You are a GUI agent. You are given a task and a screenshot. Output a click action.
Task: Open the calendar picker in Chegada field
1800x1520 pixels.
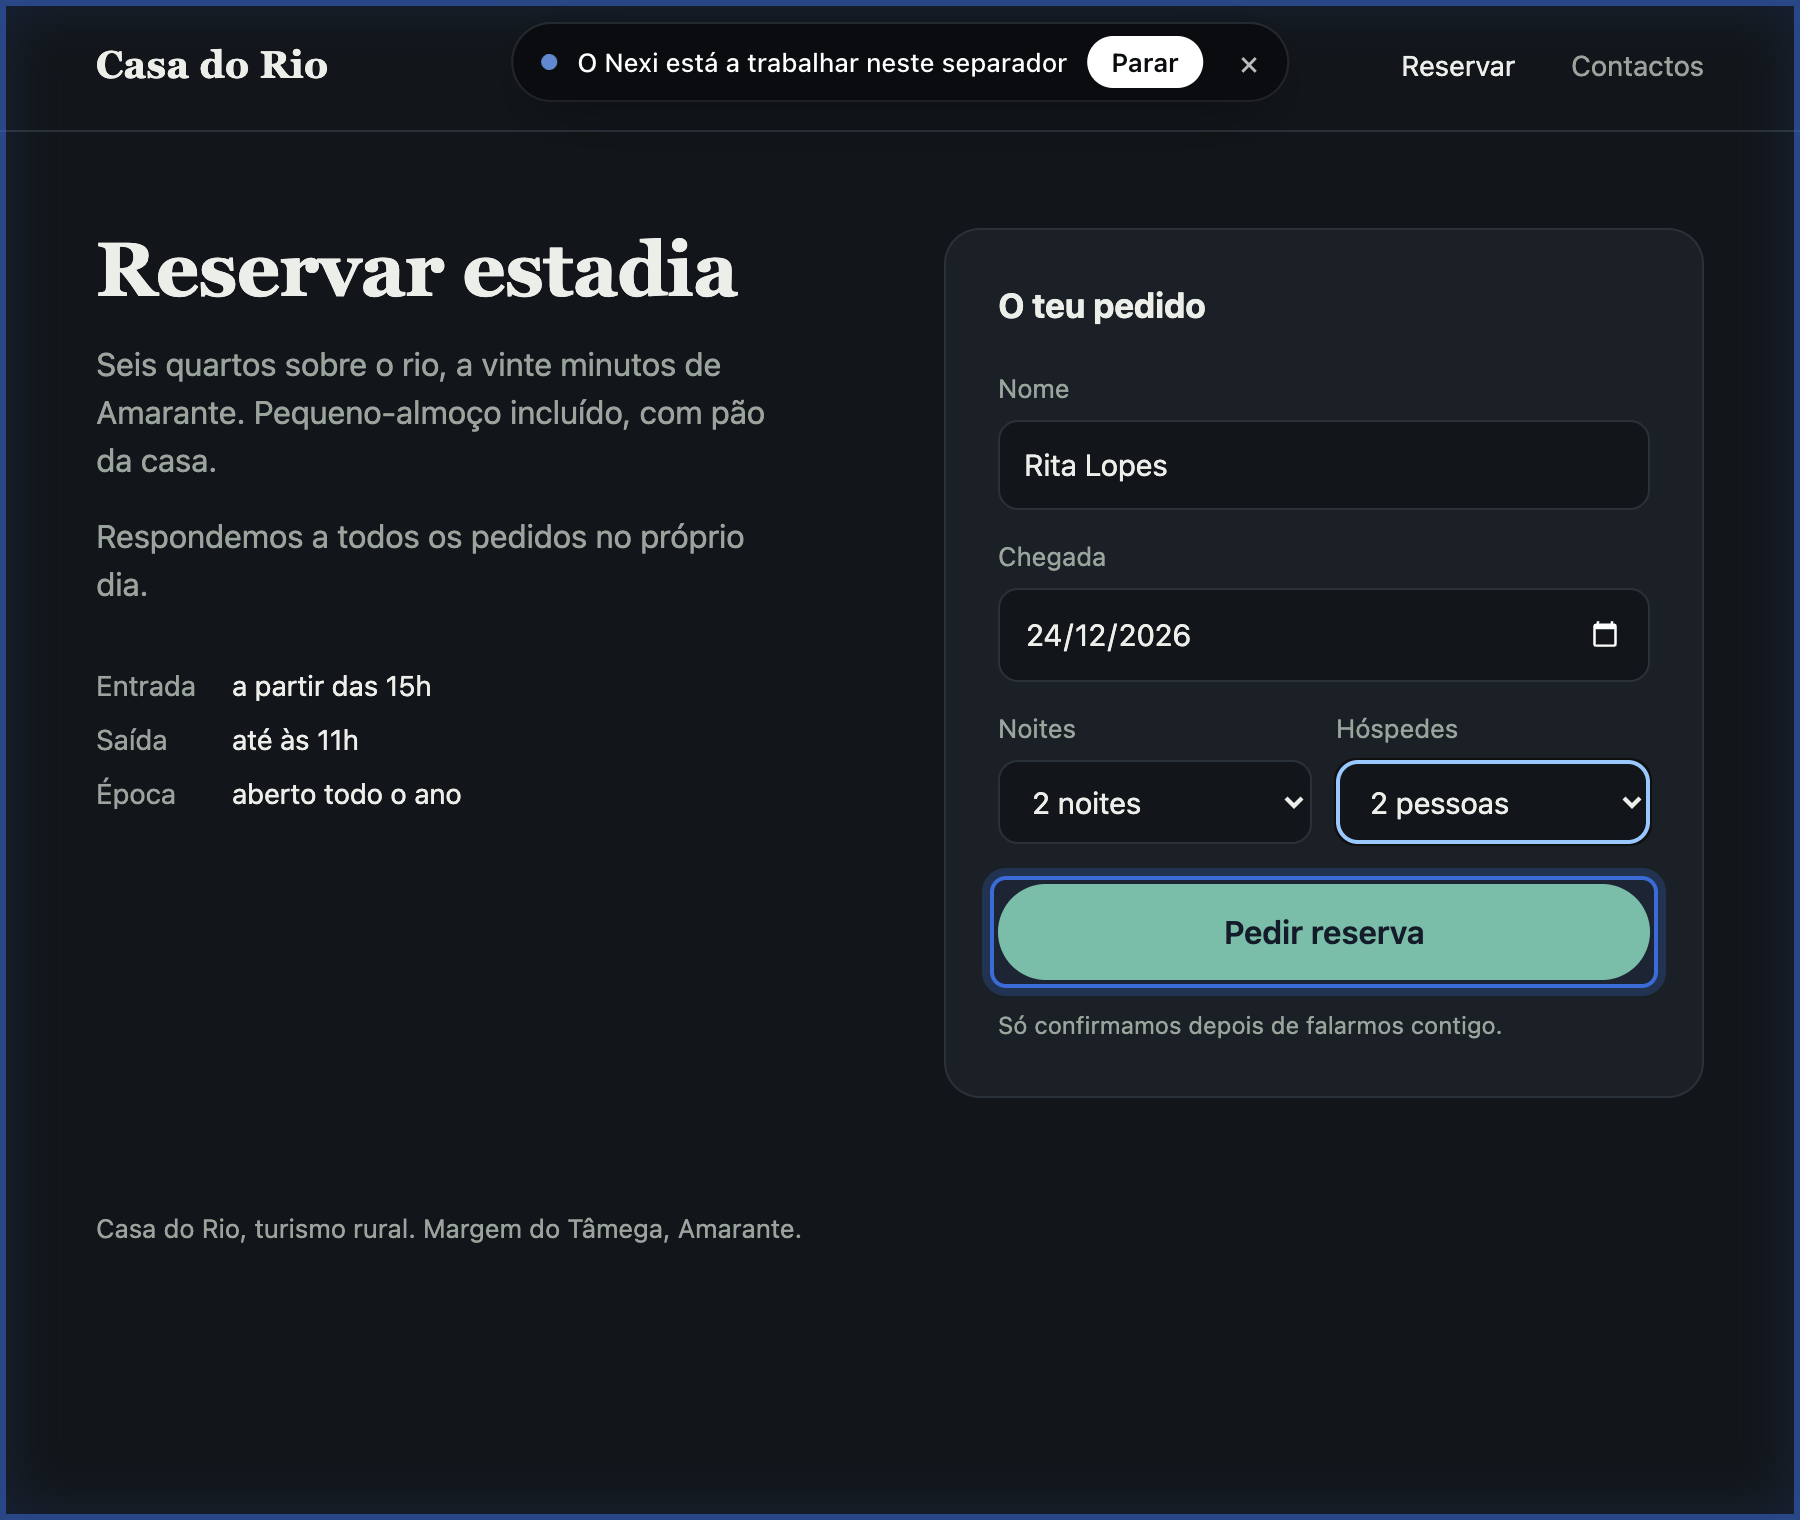[x=1604, y=634]
